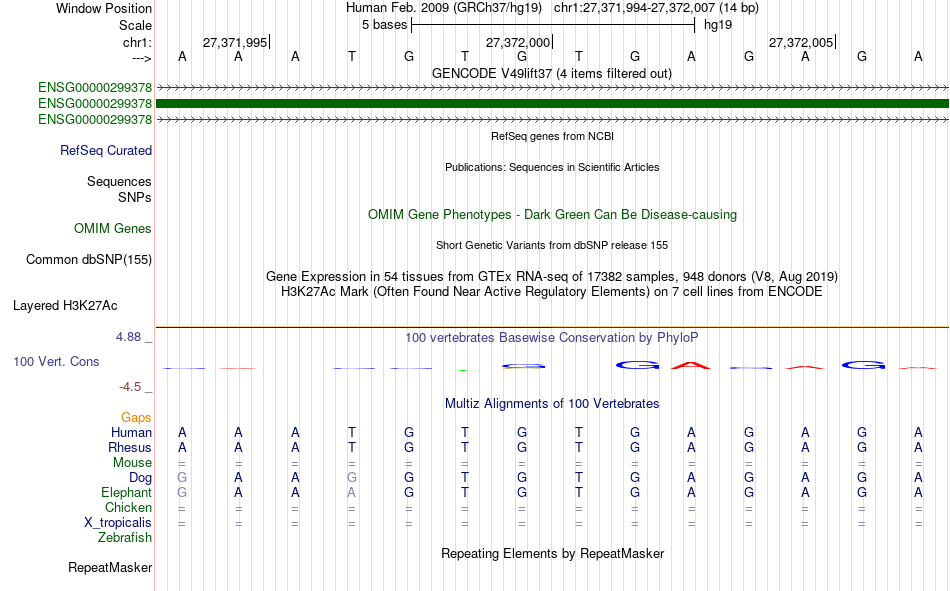Click the 5 bases scale label
950x591 pixels.
385,25
